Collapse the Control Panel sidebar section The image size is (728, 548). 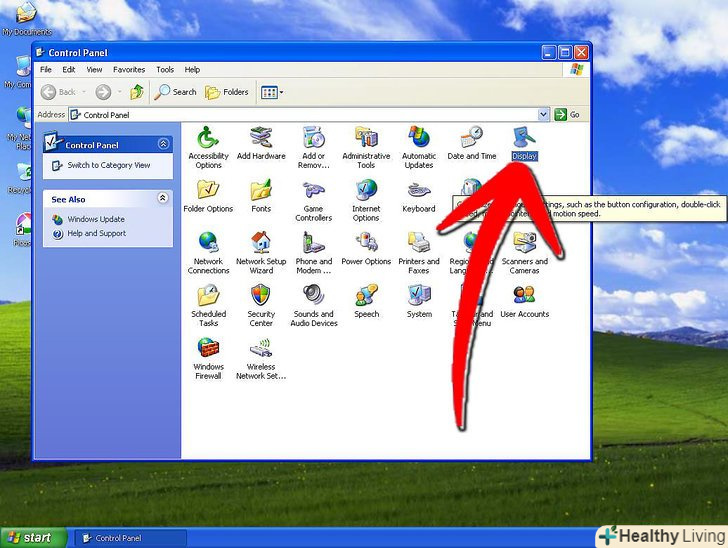163,144
